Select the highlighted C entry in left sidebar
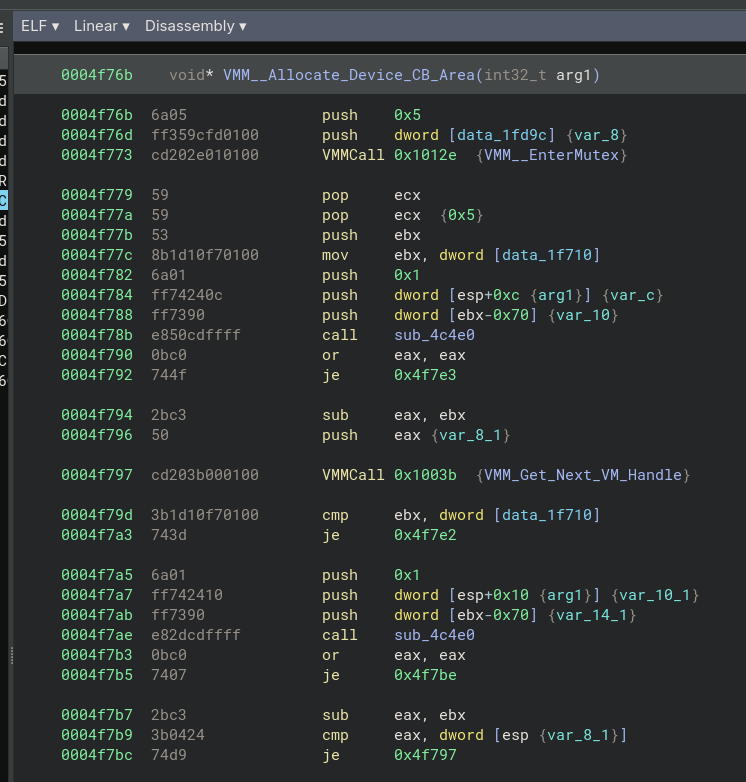Viewport: 746px width, 782px height. click(3, 201)
